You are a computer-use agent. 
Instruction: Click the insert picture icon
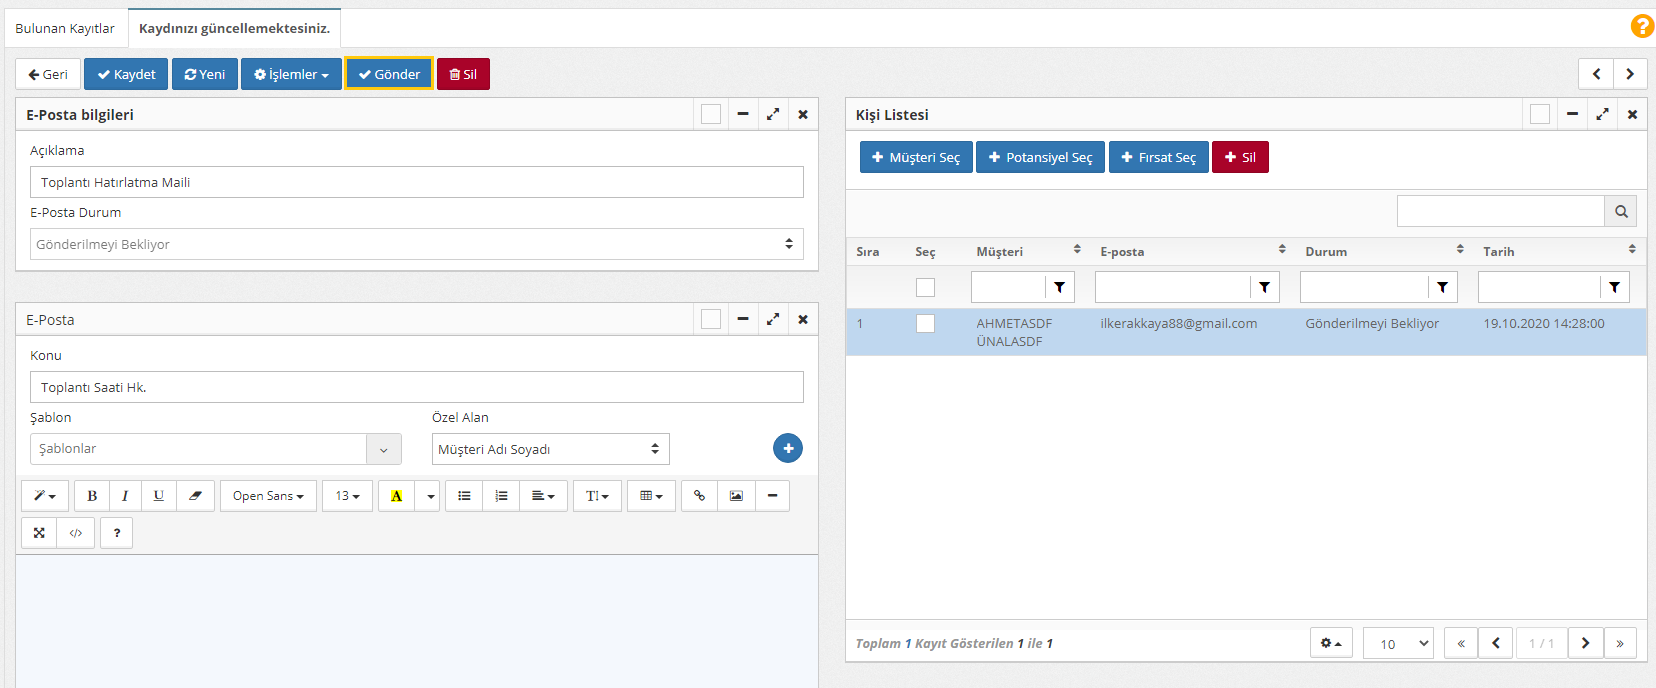pyautogui.click(x=736, y=496)
